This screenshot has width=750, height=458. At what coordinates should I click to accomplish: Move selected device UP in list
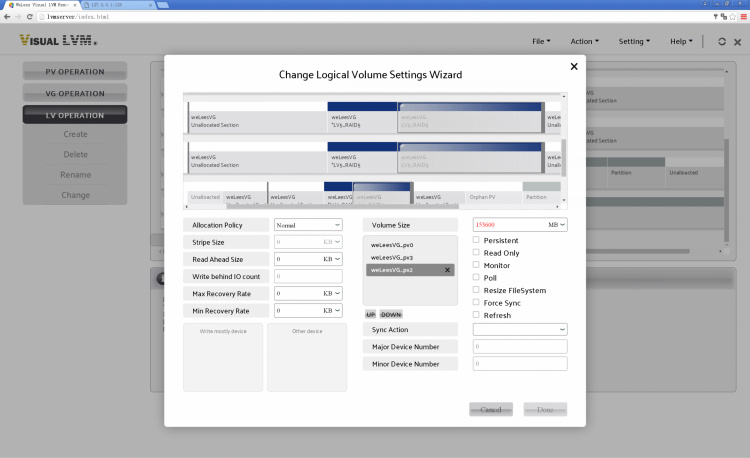click(x=370, y=314)
